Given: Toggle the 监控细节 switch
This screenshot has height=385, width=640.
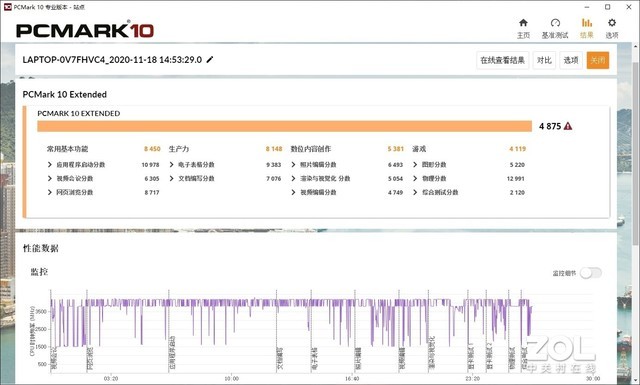Looking at the screenshot, I should (591, 273).
